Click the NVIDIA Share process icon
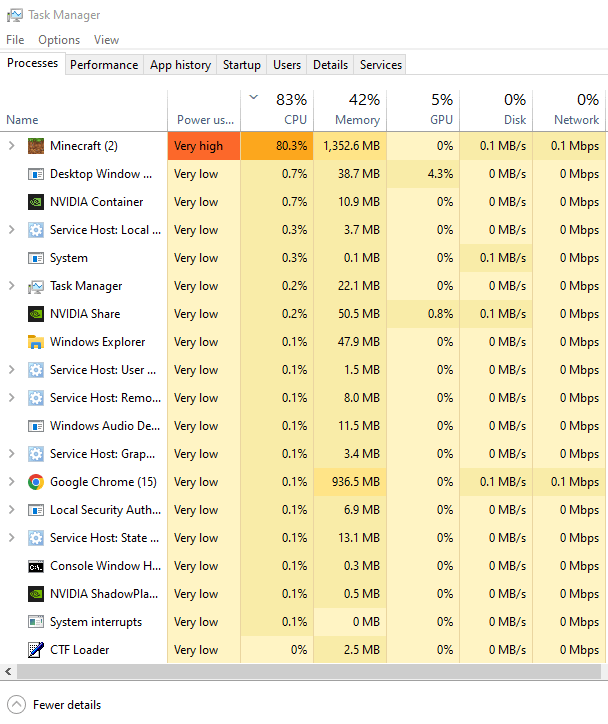The image size is (608, 724). click(x=36, y=314)
